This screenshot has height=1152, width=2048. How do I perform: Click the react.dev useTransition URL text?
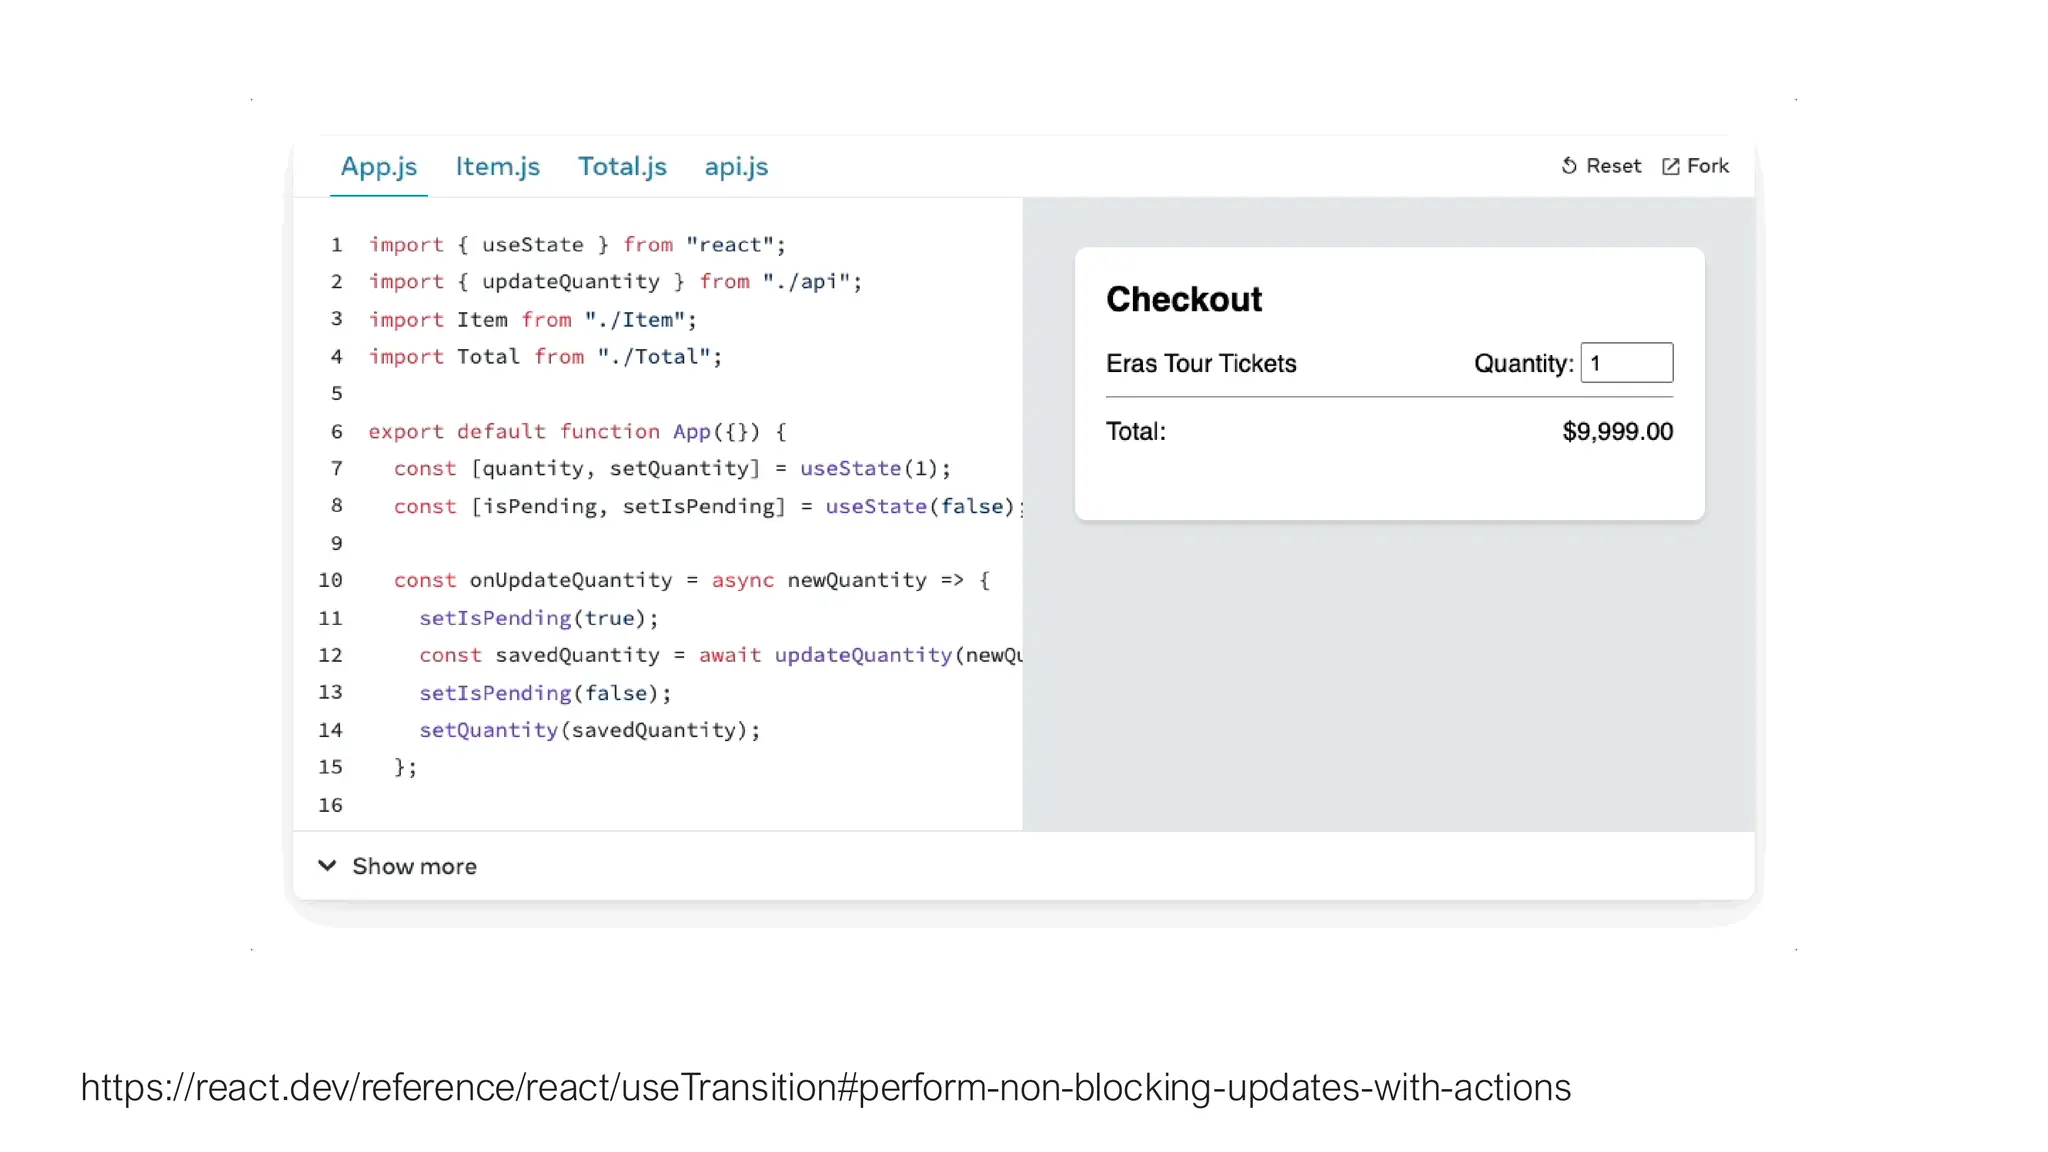[825, 1088]
